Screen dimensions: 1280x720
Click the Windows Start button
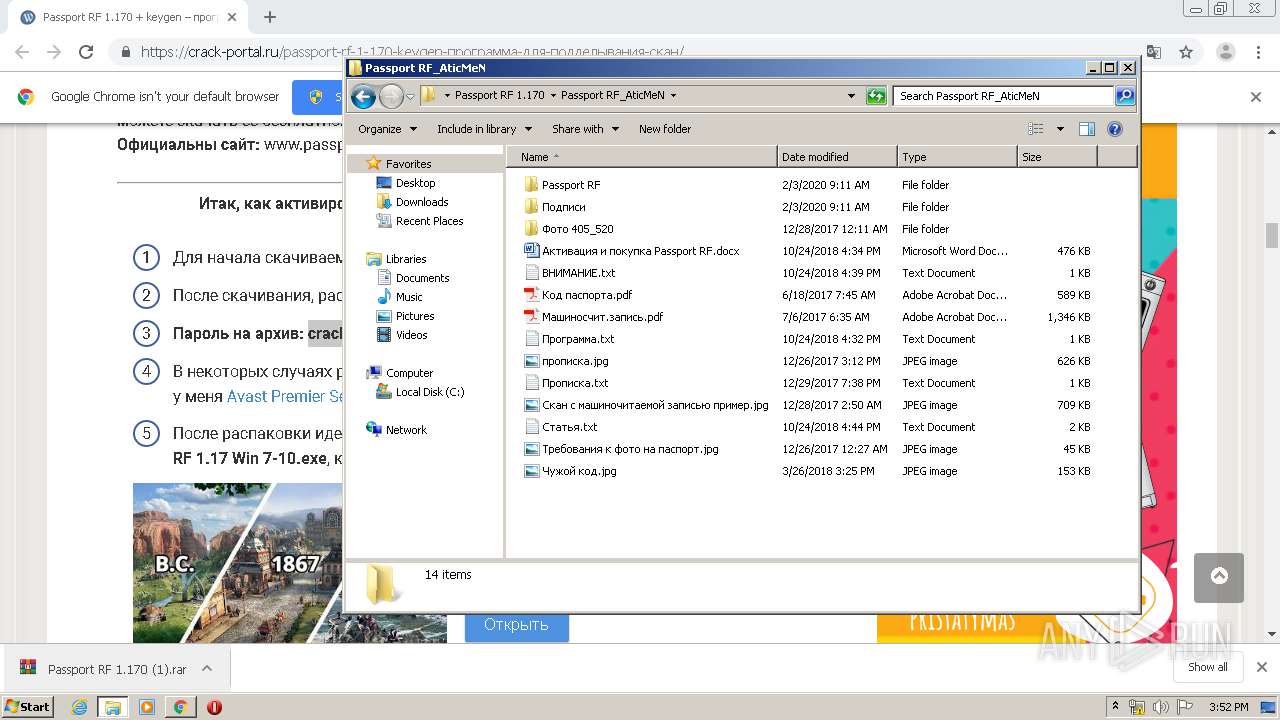(x=28, y=707)
